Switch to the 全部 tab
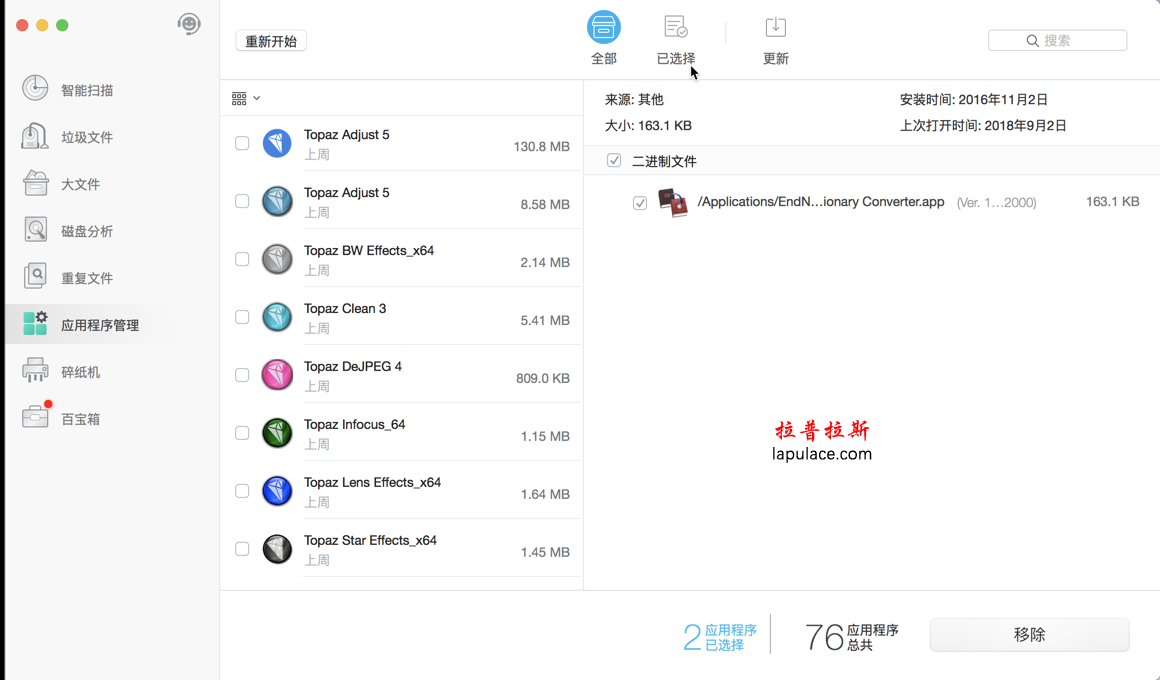Image resolution: width=1160 pixels, height=680 pixels. [x=604, y=38]
